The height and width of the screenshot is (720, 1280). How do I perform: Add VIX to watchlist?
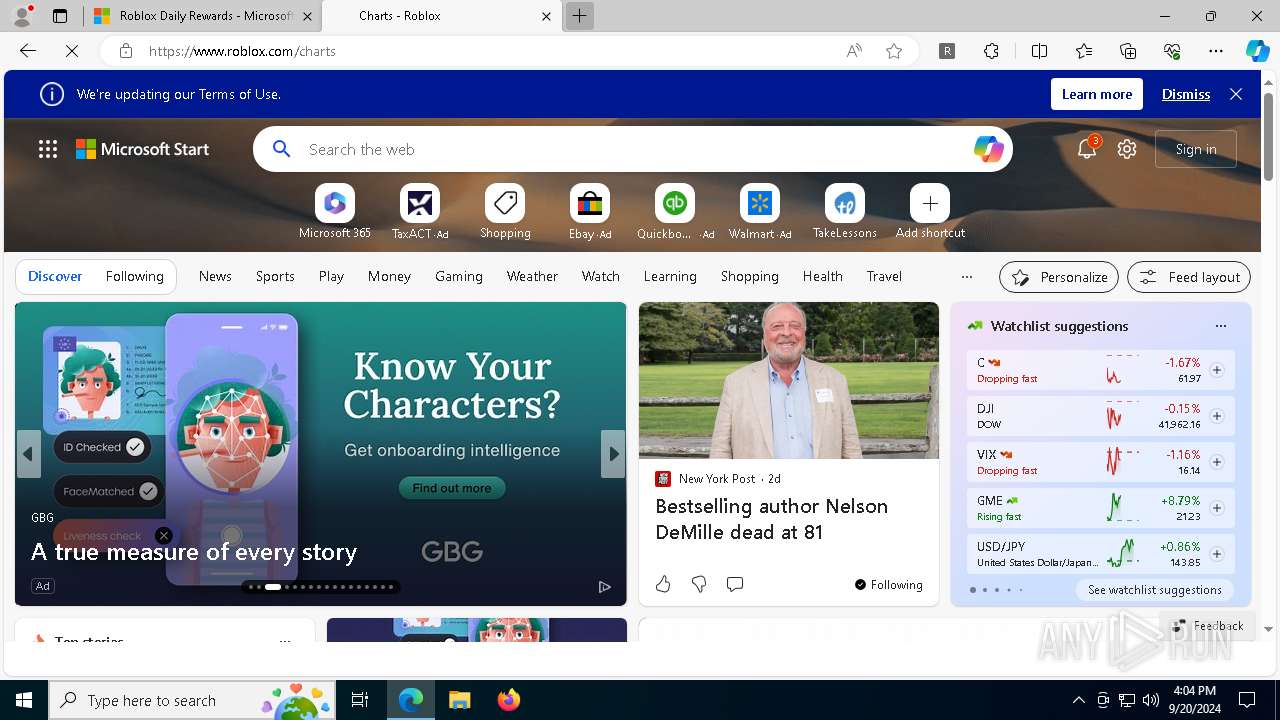(1217, 462)
